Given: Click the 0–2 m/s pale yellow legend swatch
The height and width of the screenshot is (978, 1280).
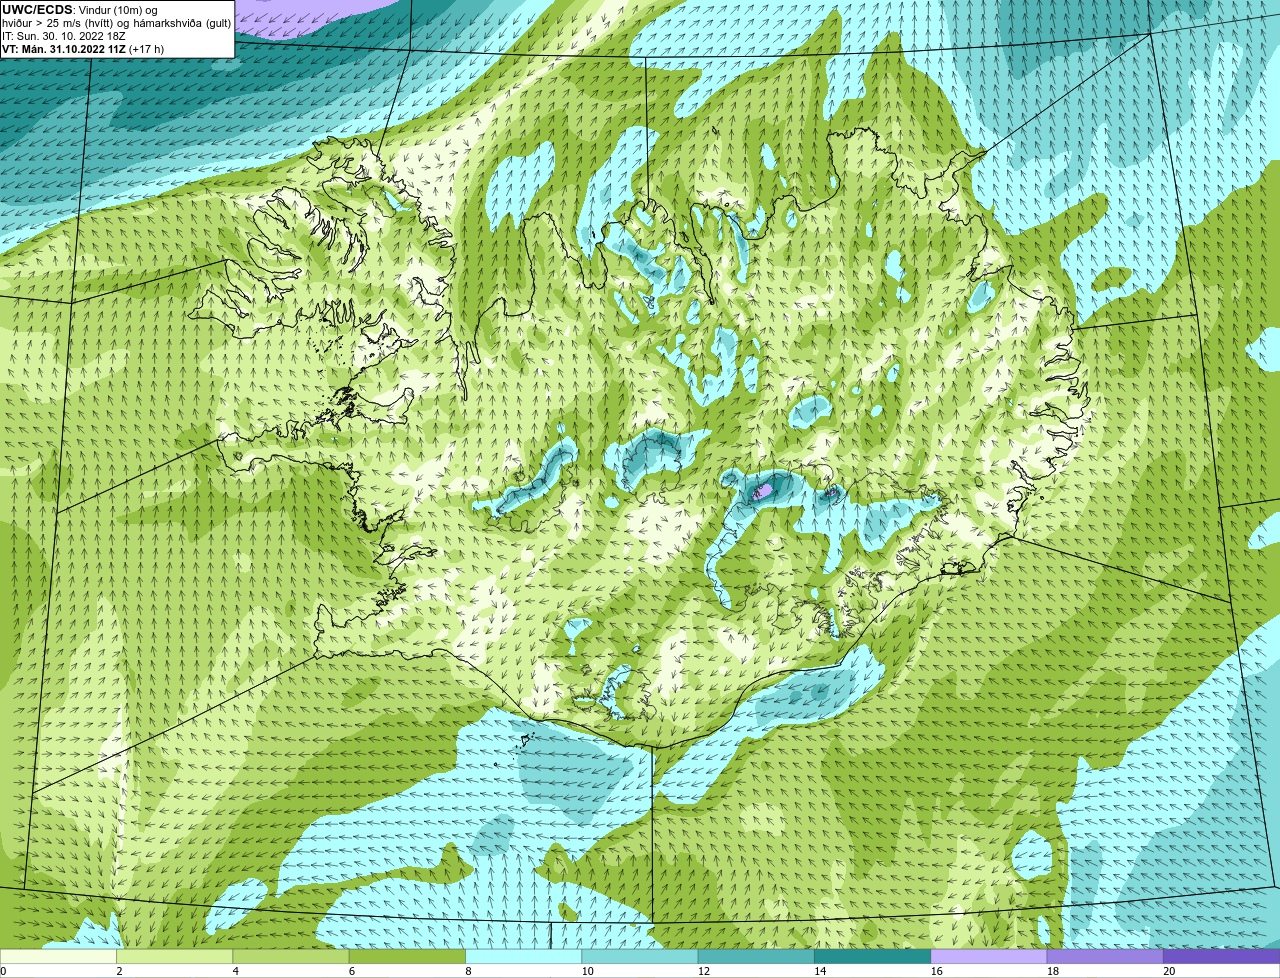Looking at the screenshot, I should (60, 956).
